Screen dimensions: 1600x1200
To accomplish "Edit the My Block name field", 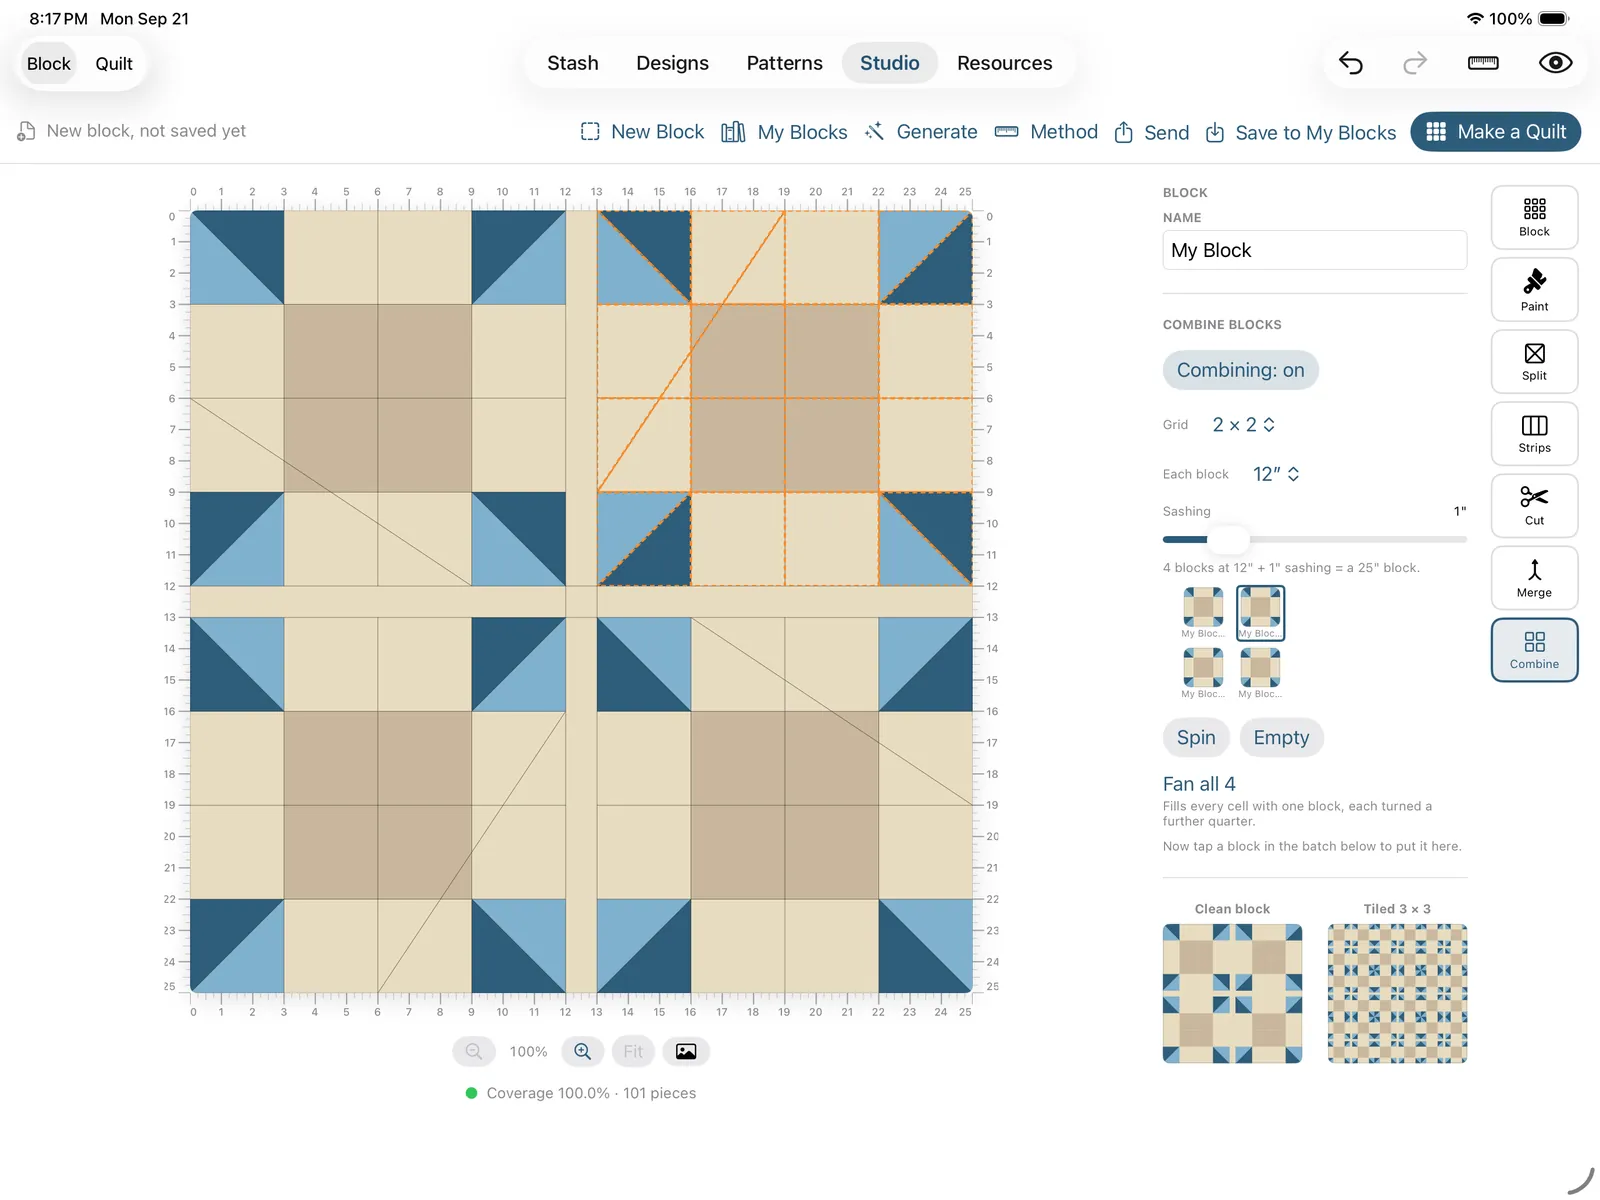I will (1314, 250).
